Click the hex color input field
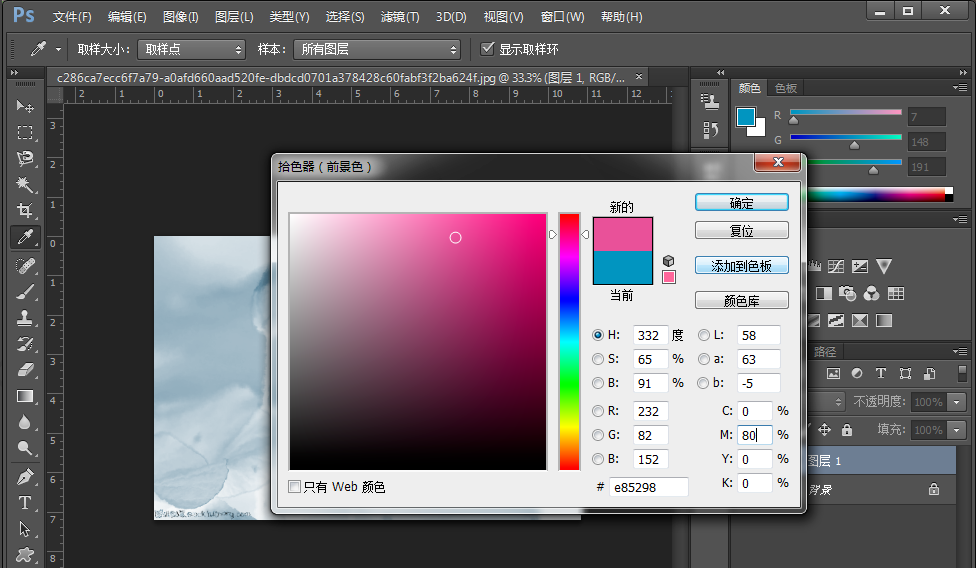 pyautogui.click(x=647, y=487)
